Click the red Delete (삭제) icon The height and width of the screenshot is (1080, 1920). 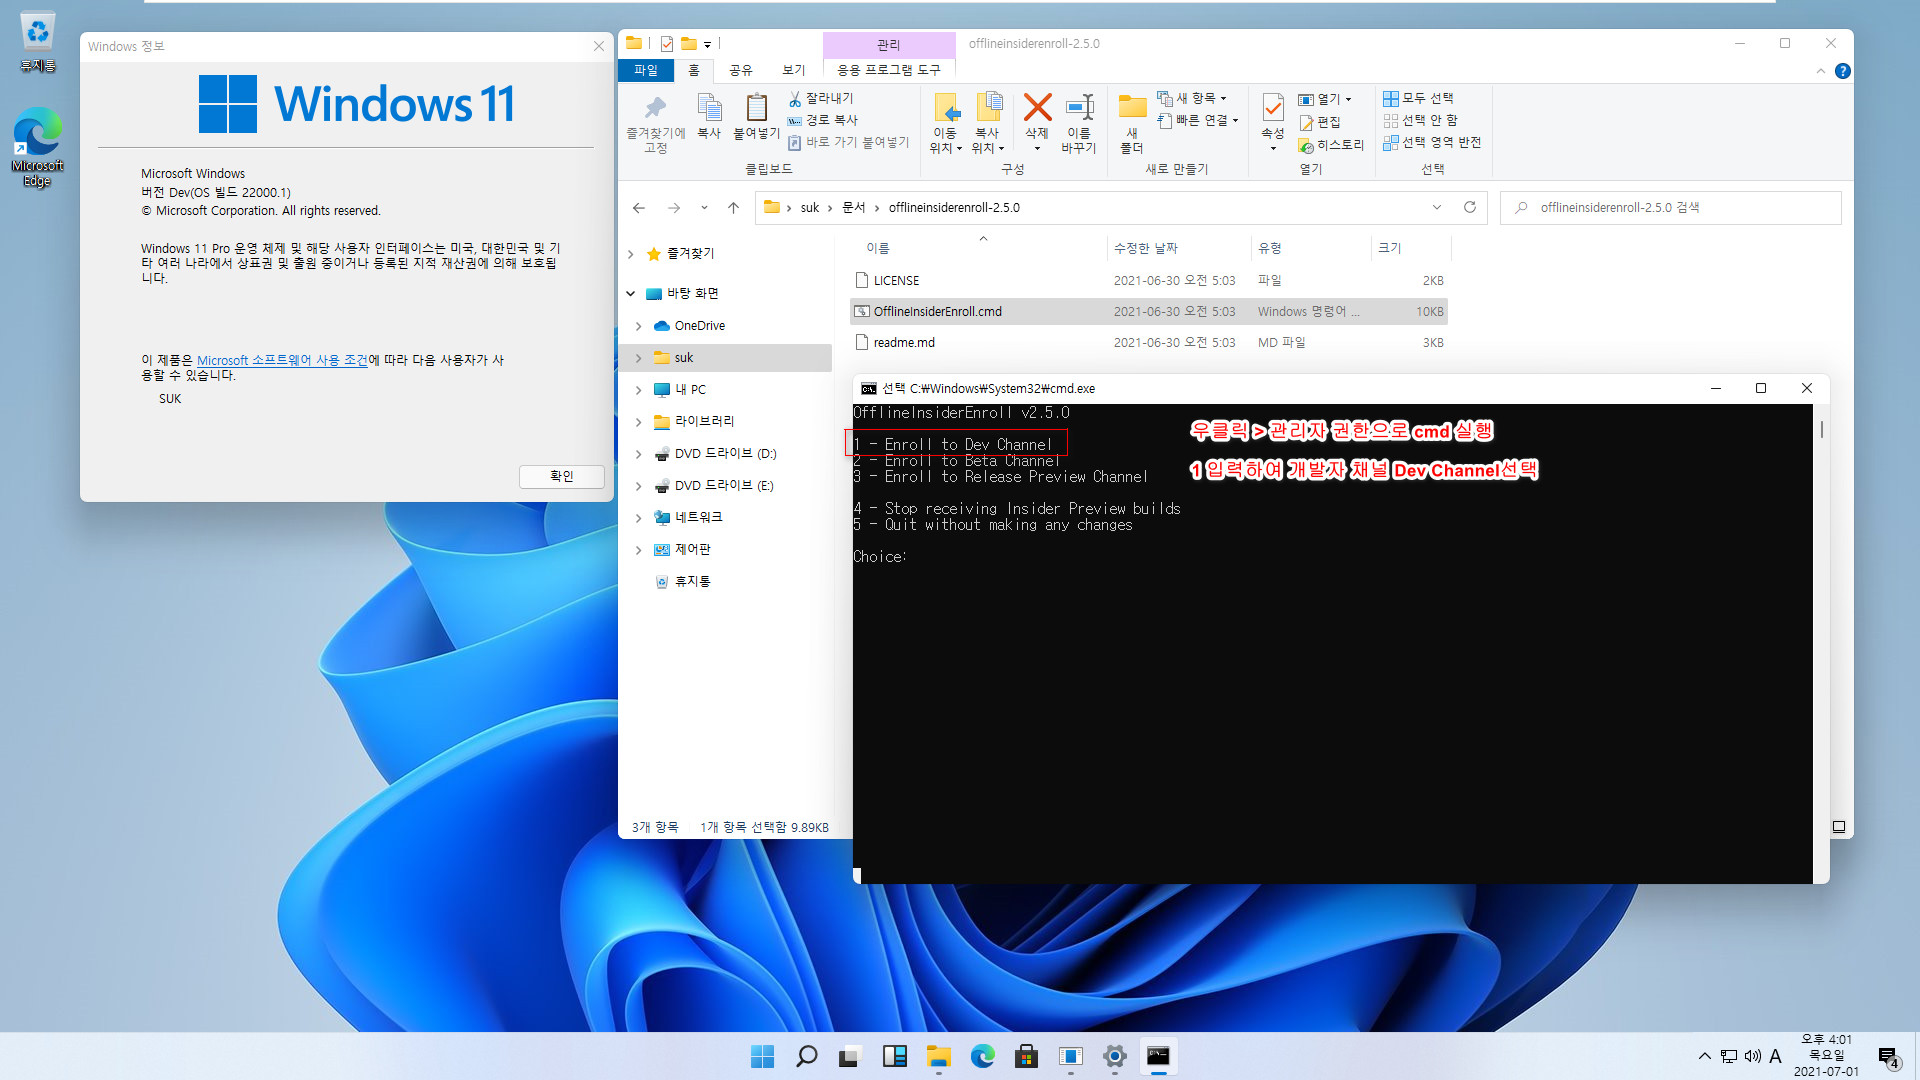pyautogui.click(x=1037, y=108)
